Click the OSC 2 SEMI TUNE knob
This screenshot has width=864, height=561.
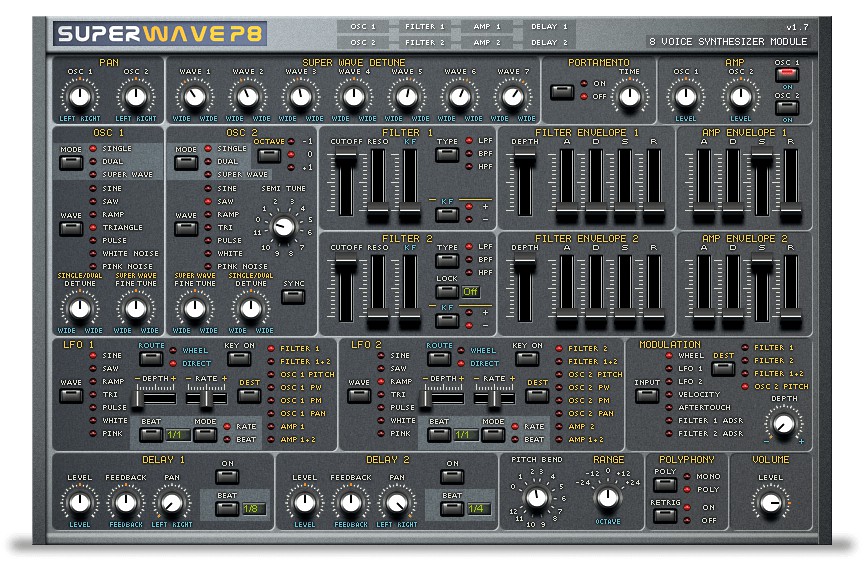pyautogui.click(x=284, y=226)
